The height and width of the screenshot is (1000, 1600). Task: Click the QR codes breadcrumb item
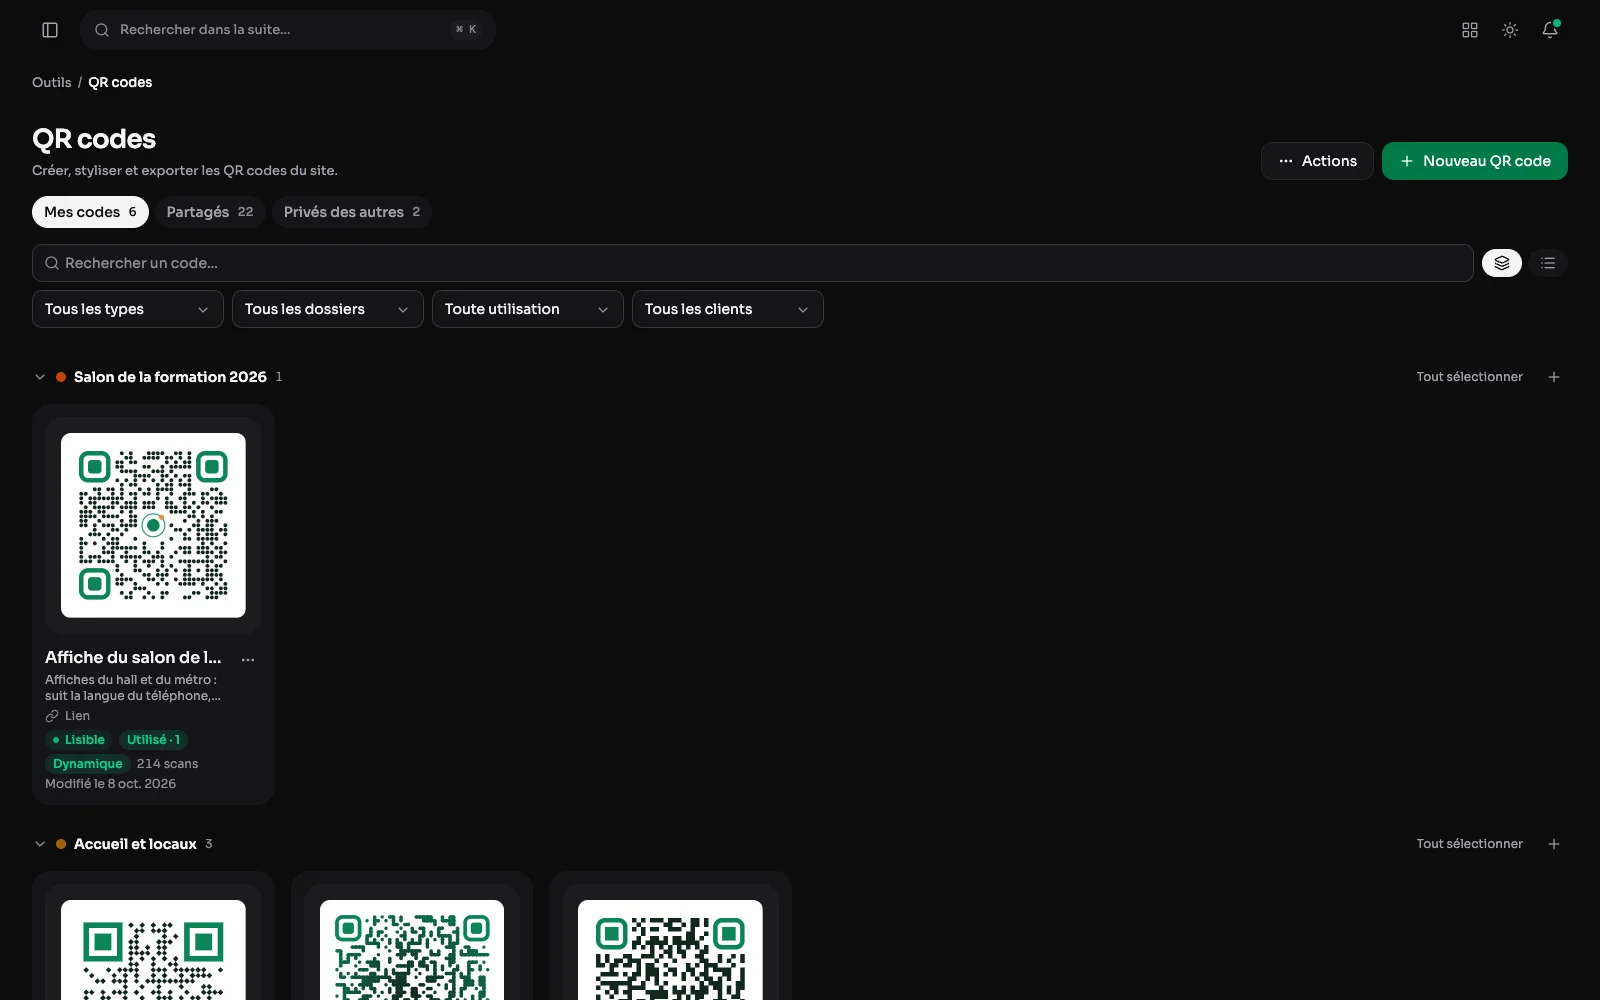point(120,82)
